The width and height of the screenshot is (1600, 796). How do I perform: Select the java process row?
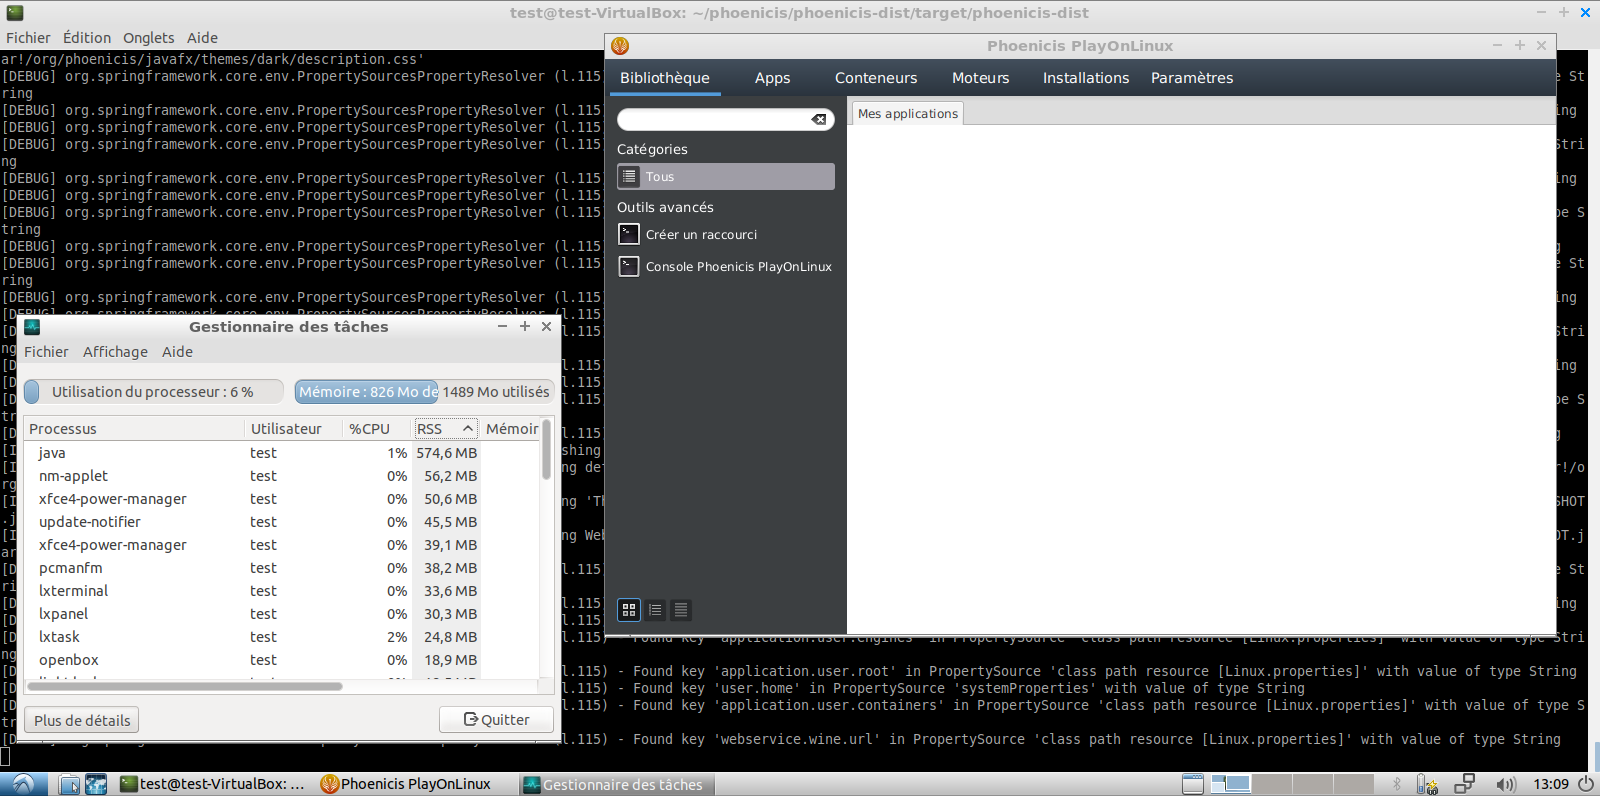(x=282, y=453)
